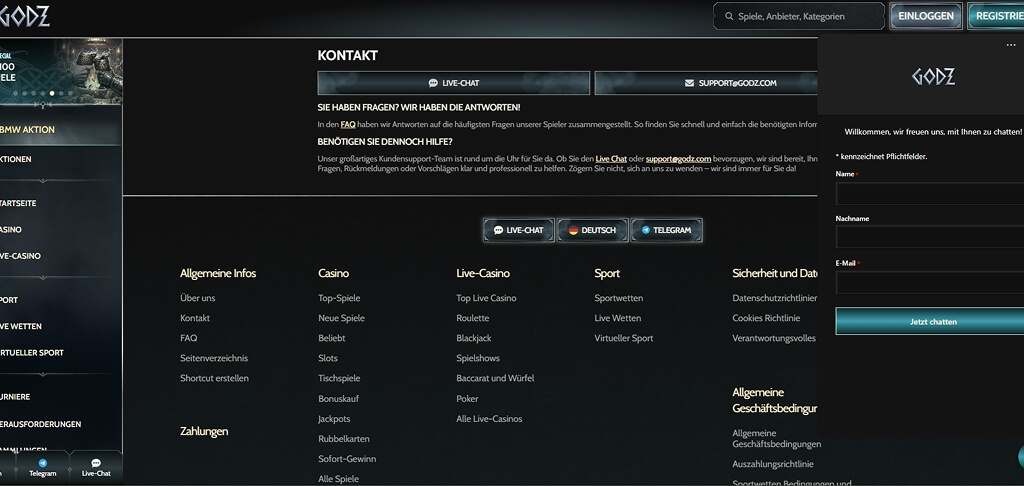Click the large Live-Chat contact button
Image resolution: width=1024 pixels, height=486 pixels.
(x=453, y=83)
